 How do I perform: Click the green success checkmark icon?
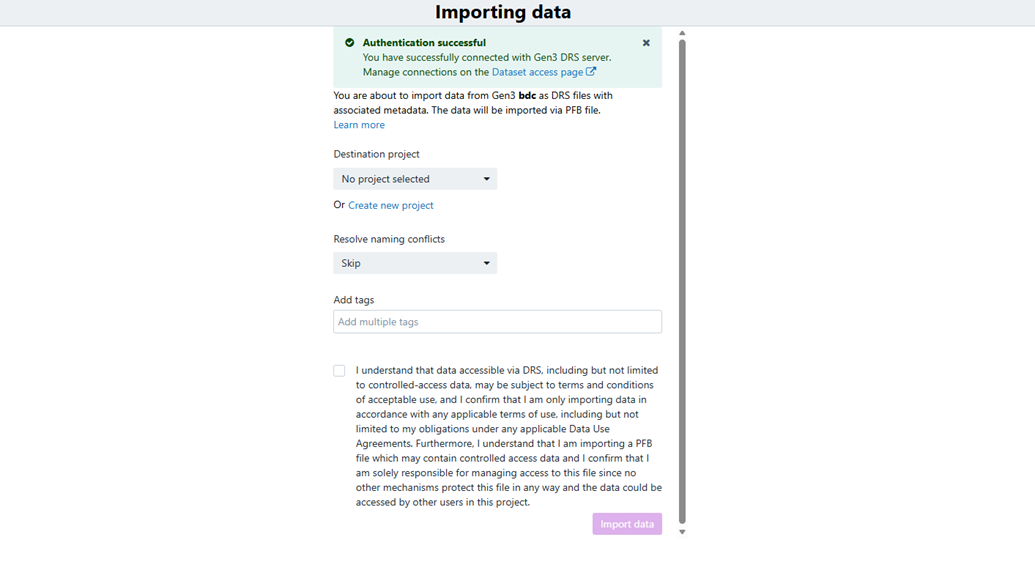tap(349, 43)
